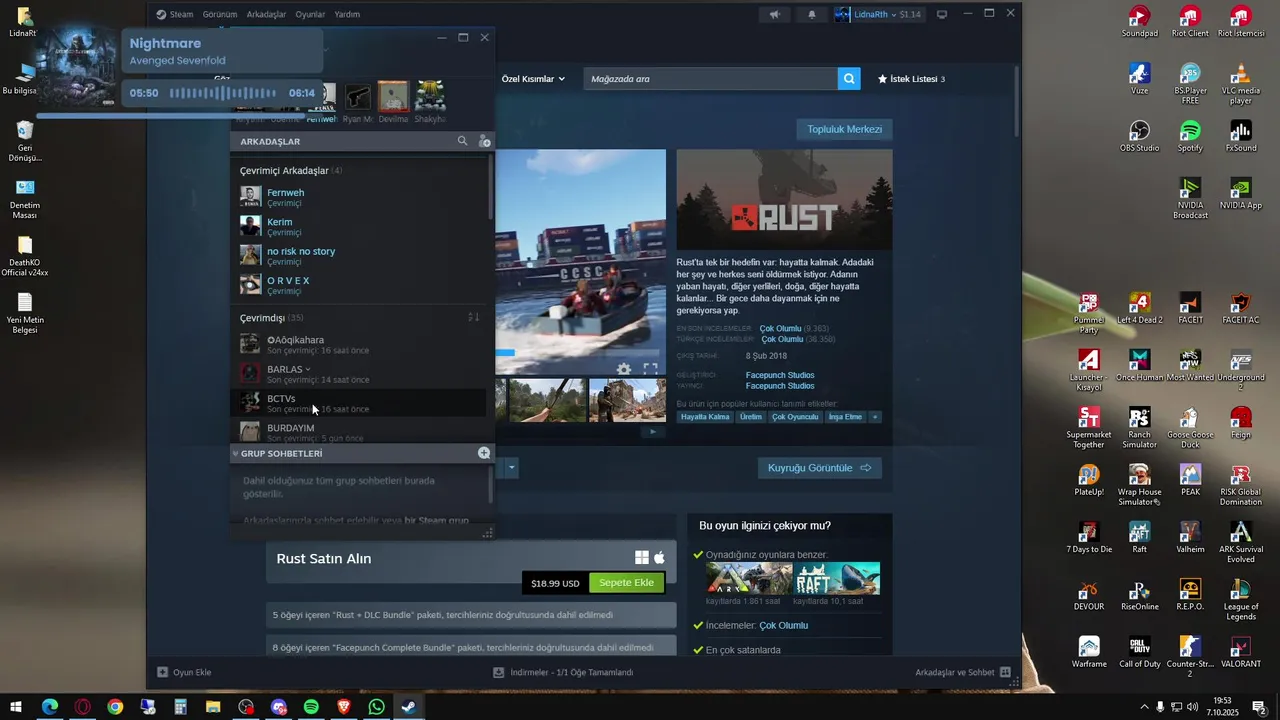
Task: Expand the Özel Kısımlar dropdown
Action: [x=533, y=79]
